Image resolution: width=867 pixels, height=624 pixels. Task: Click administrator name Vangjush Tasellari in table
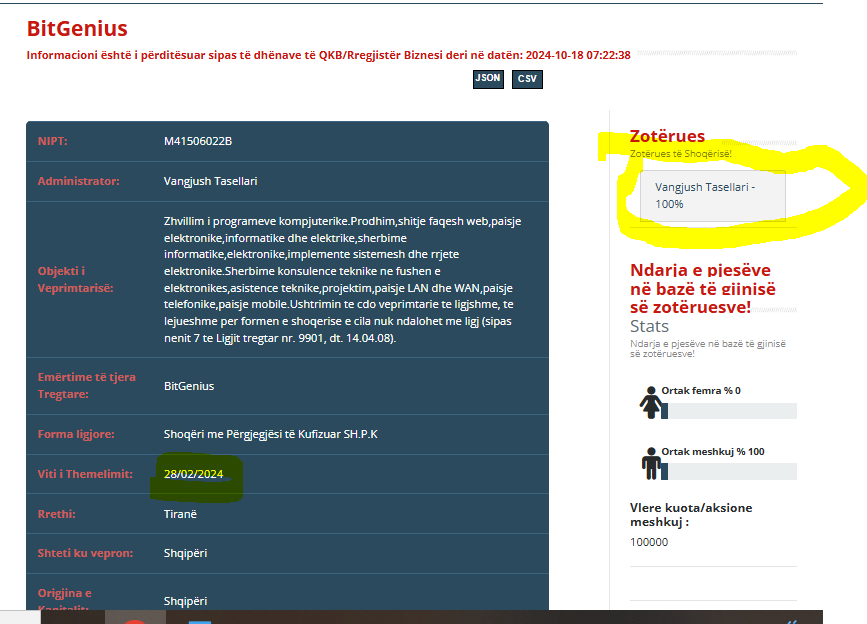click(x=210, y=181)
